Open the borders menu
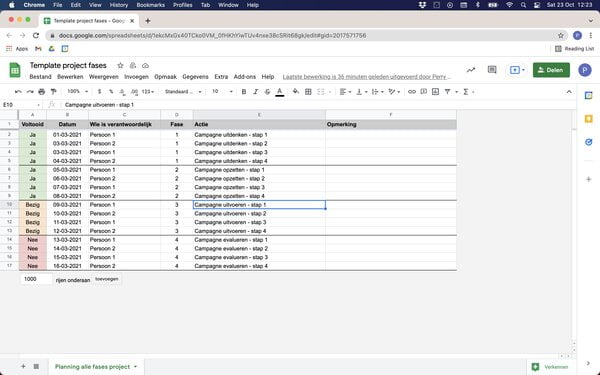Viewport: 600px width, 375px height. [x=308, y=92]
